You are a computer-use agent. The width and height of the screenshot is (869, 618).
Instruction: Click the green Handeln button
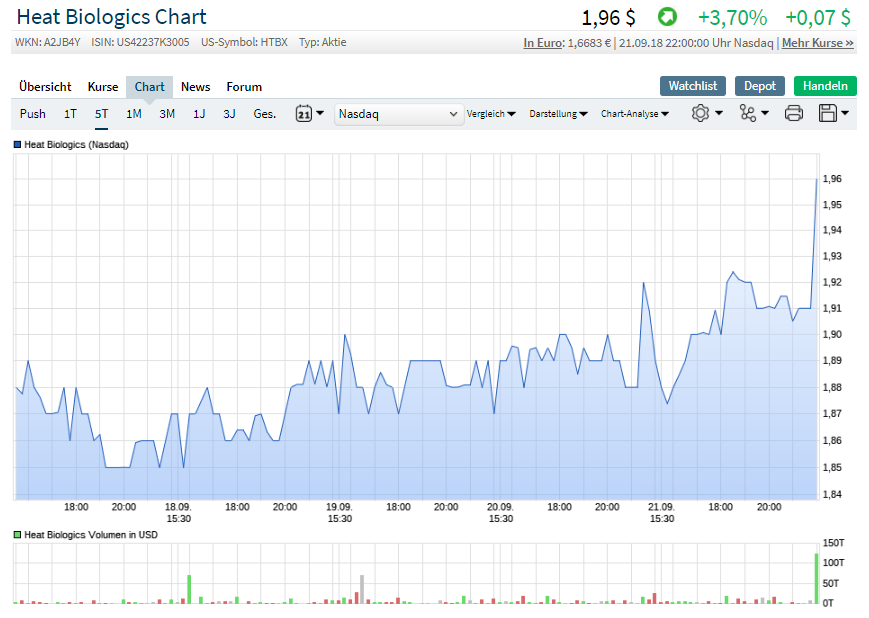(825, 86)
